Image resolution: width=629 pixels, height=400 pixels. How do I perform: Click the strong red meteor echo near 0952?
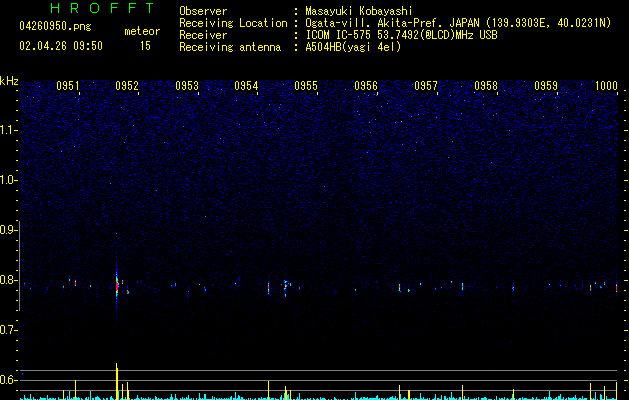tap(117, 286)
